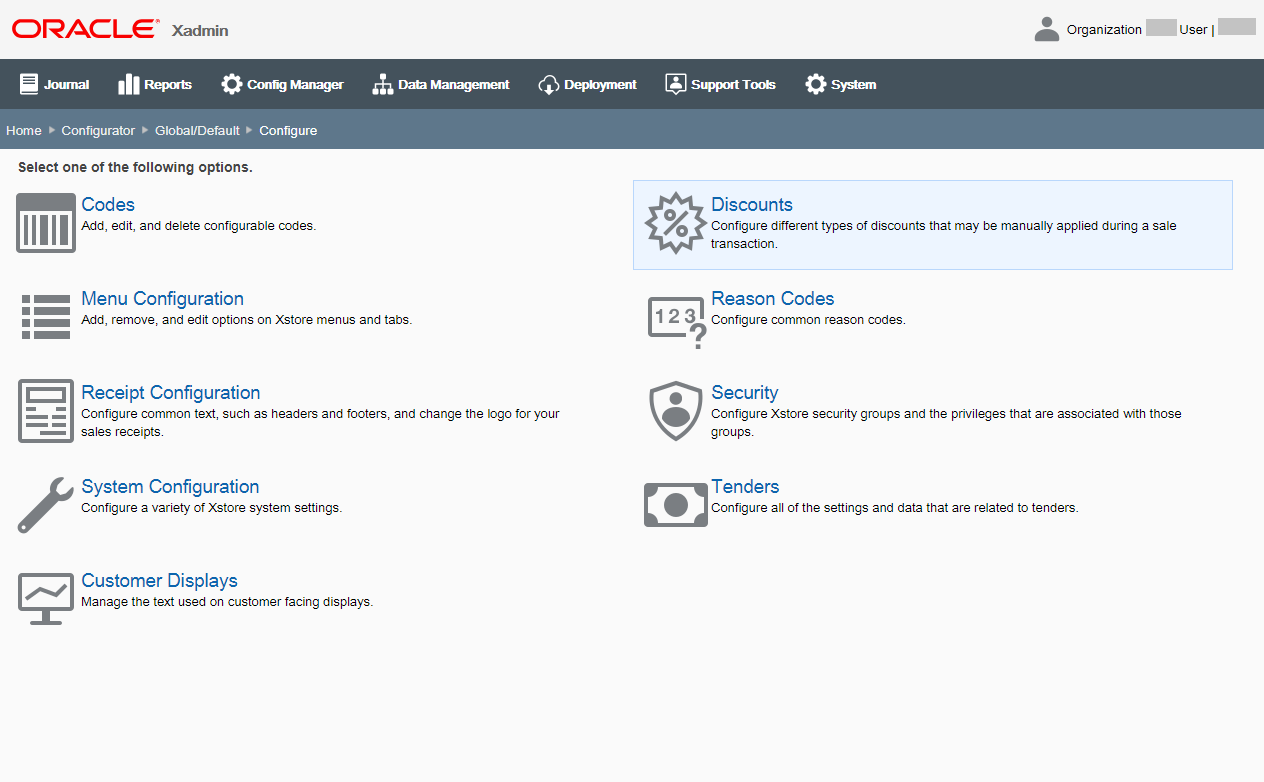Open the Data Management menu

click(x=440, y=84)
